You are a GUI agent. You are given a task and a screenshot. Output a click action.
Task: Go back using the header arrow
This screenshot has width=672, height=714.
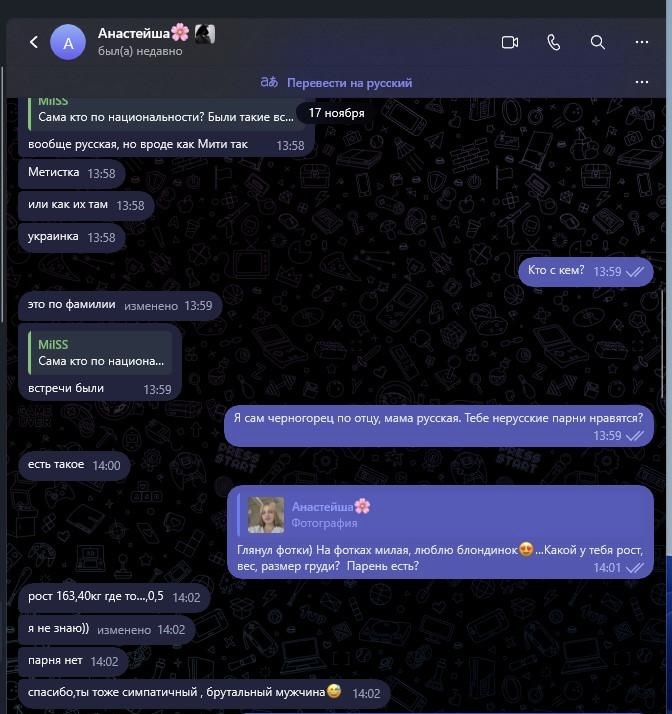coord(34,42)
